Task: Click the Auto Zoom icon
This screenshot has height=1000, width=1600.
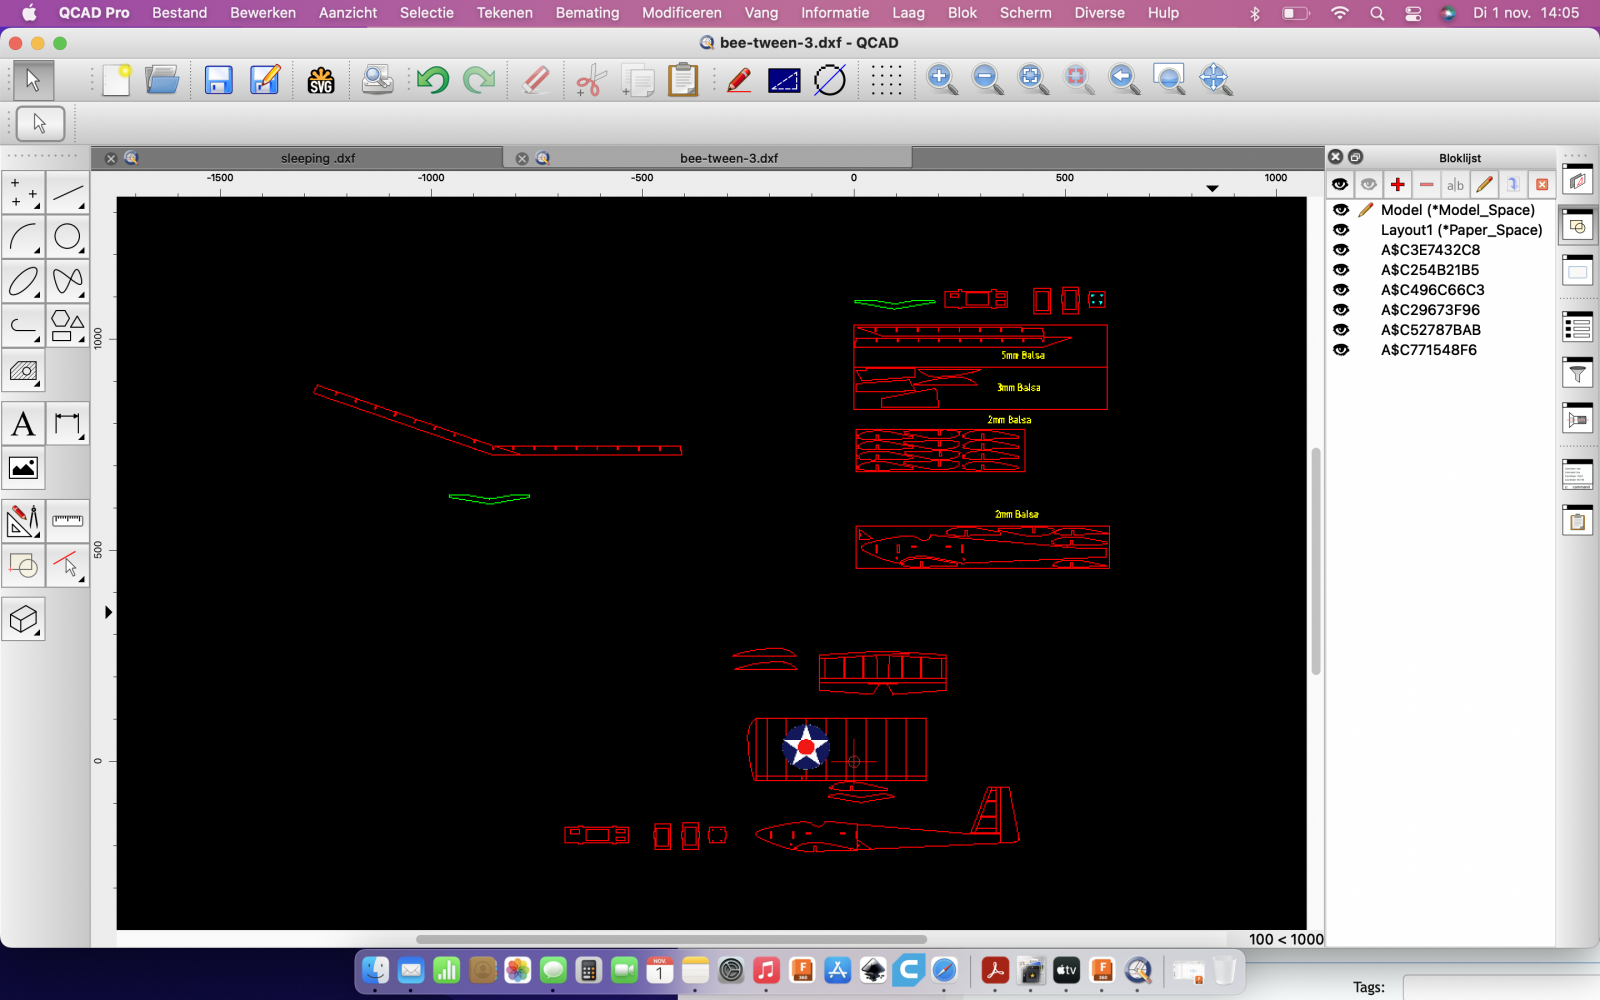Action: click(1033, 80)
